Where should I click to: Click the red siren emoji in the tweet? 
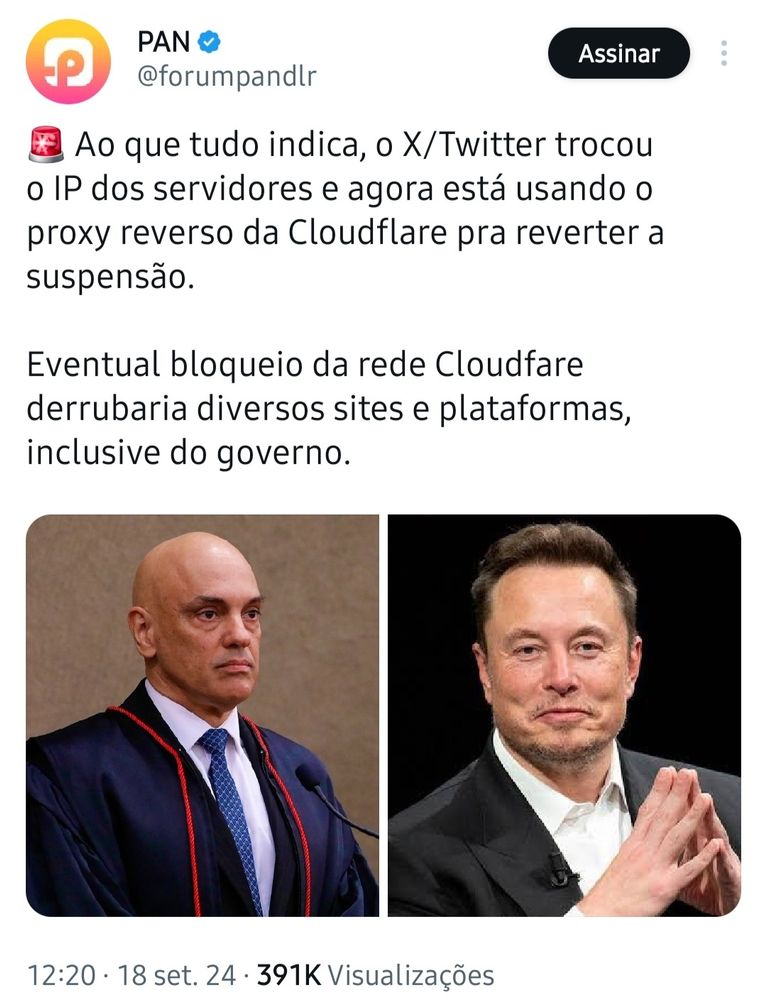pos(46,145)
